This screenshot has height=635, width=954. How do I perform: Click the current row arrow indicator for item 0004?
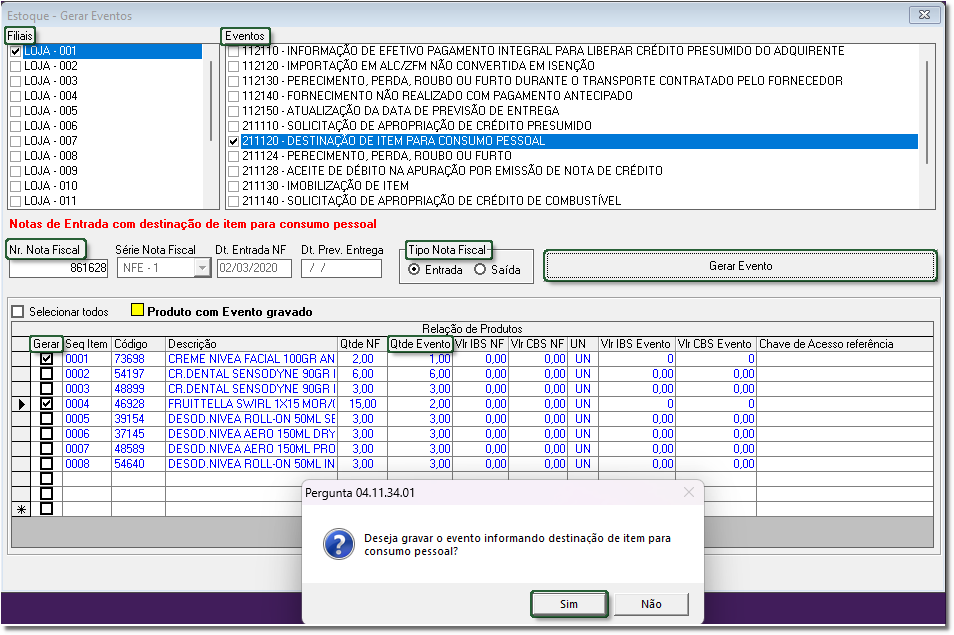[x=22, y=404]
